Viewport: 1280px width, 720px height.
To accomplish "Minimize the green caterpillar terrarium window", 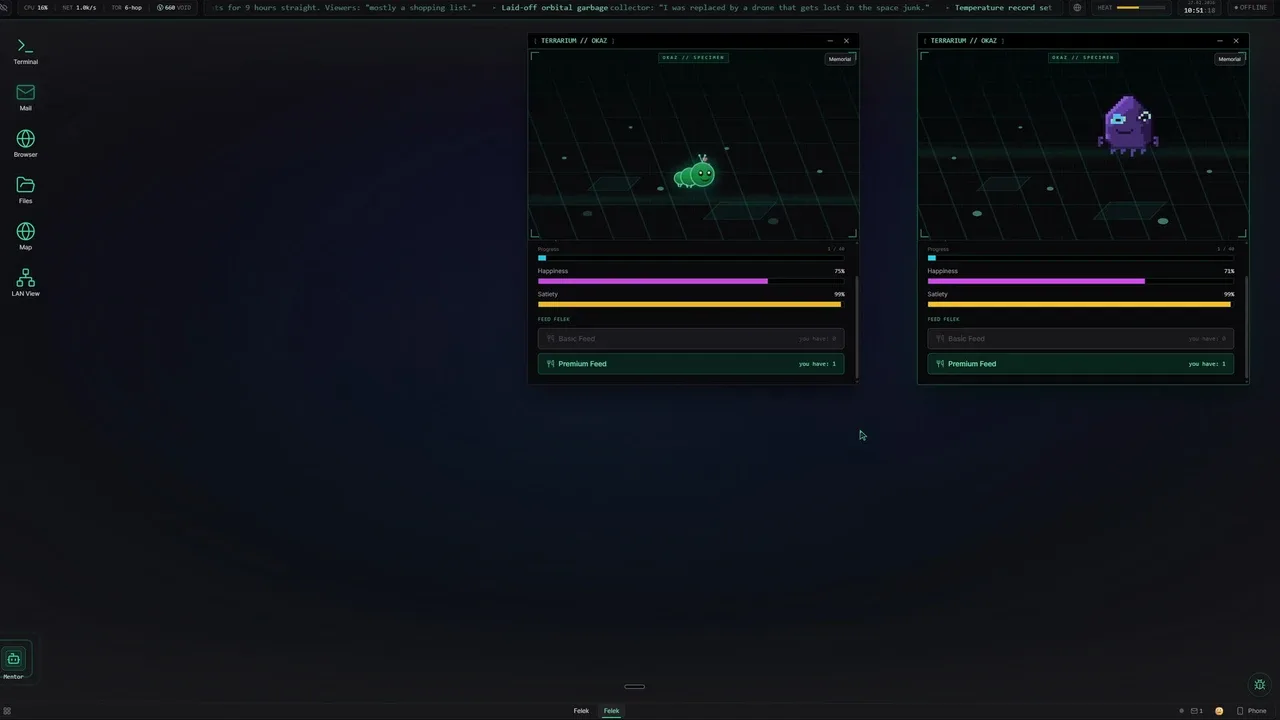I will point(830,41).
